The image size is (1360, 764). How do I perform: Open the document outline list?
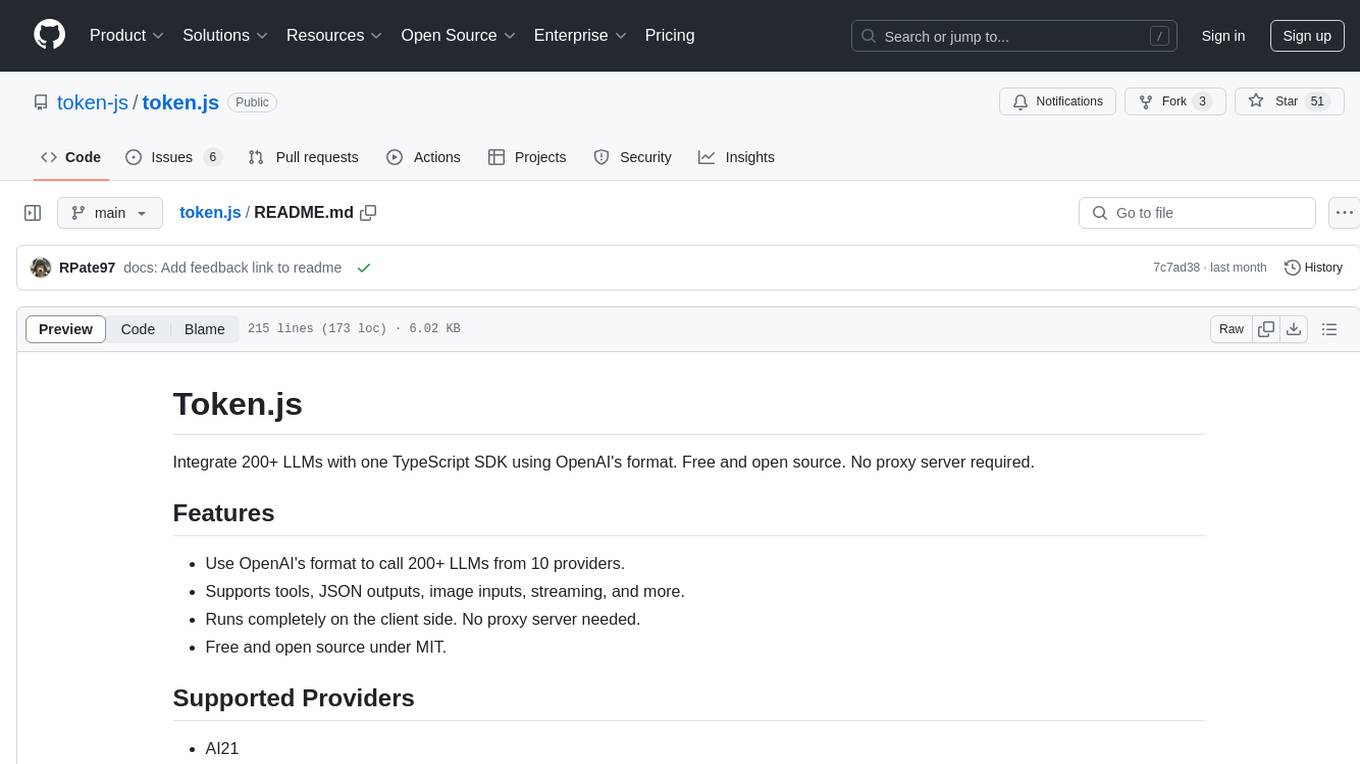click(1329, 329)
